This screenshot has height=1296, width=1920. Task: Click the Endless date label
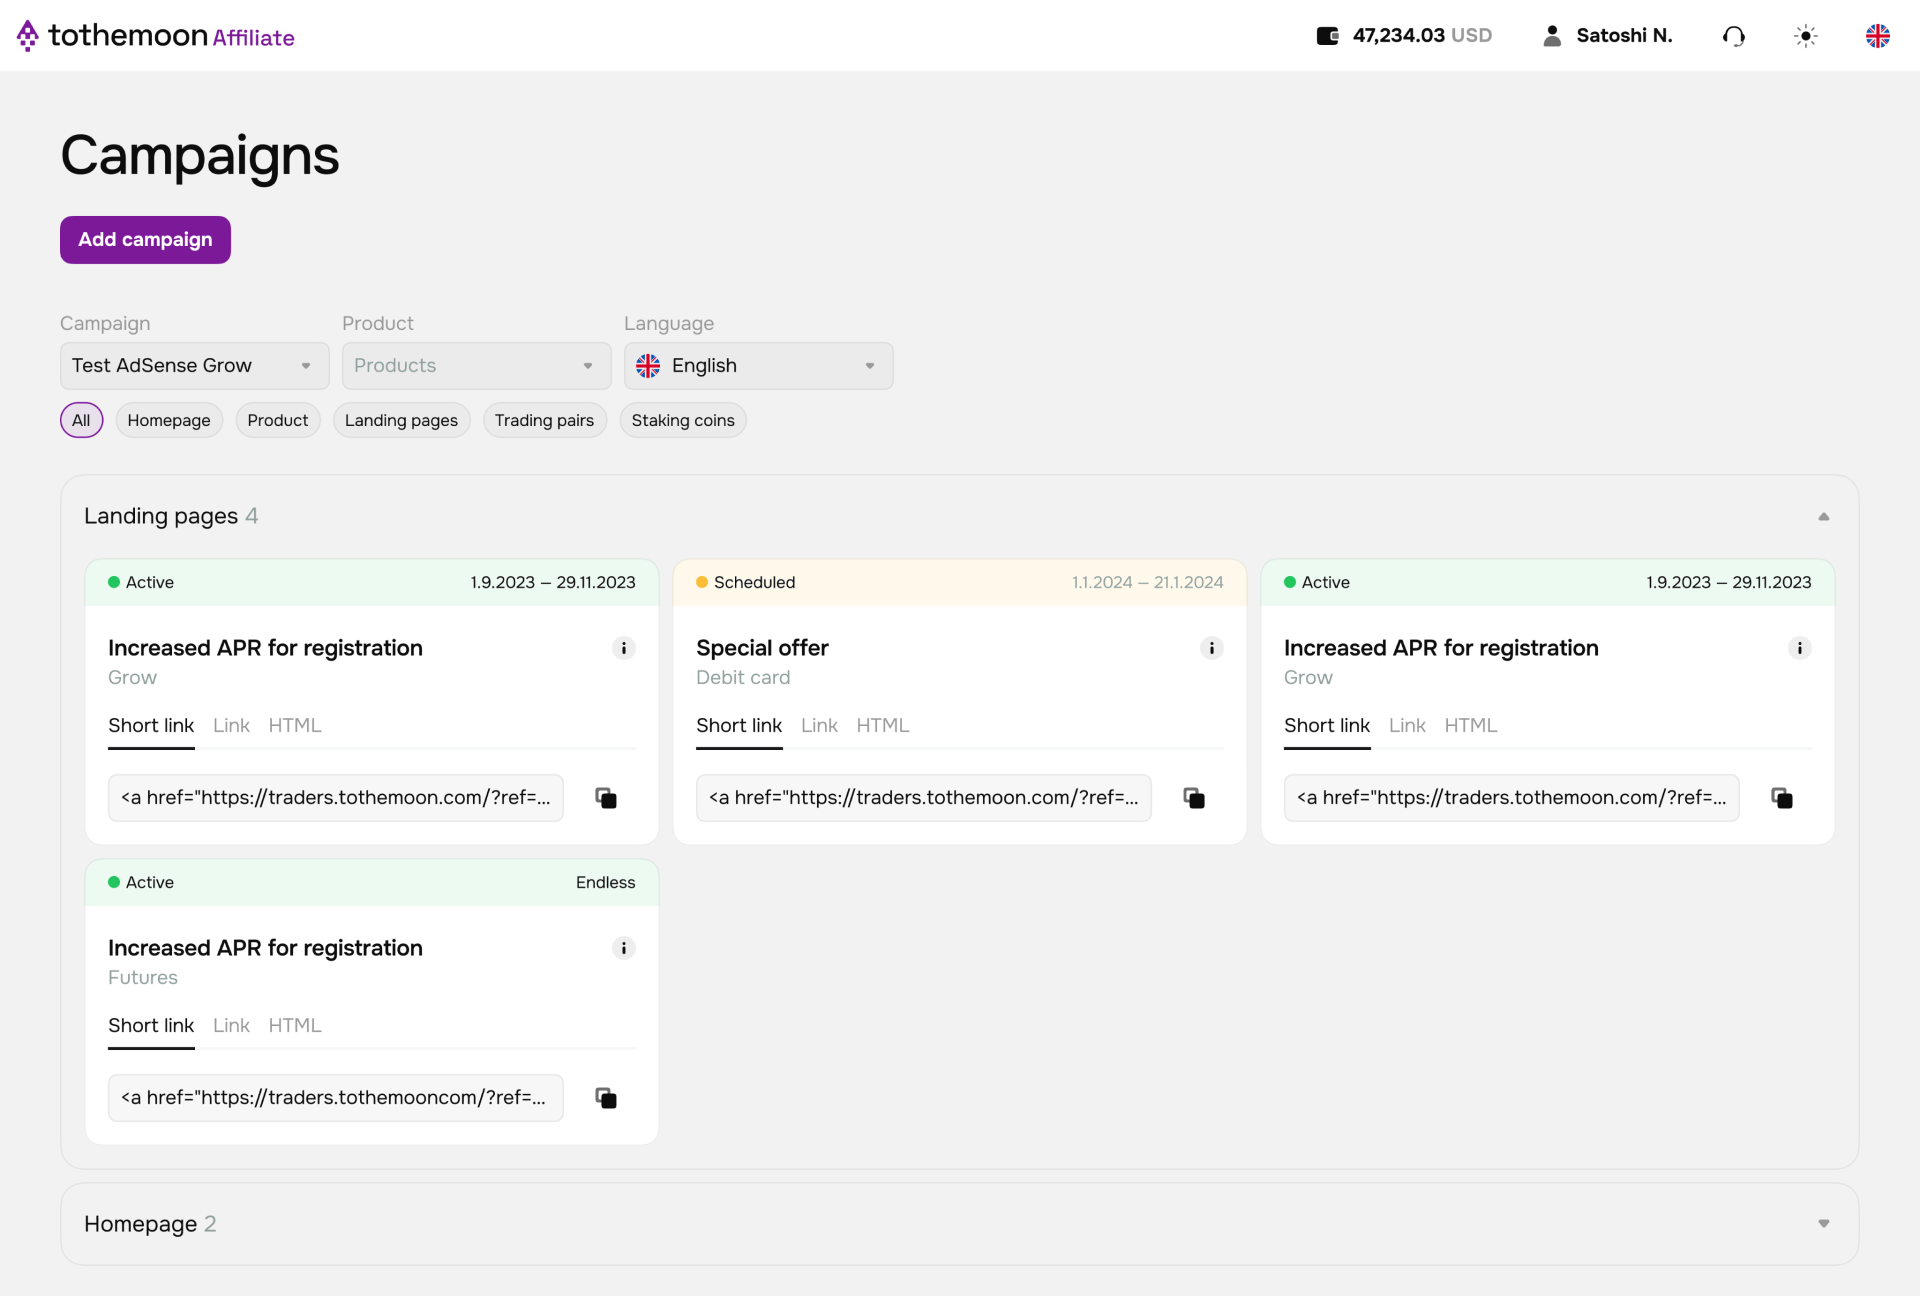[x=605, y=882]
